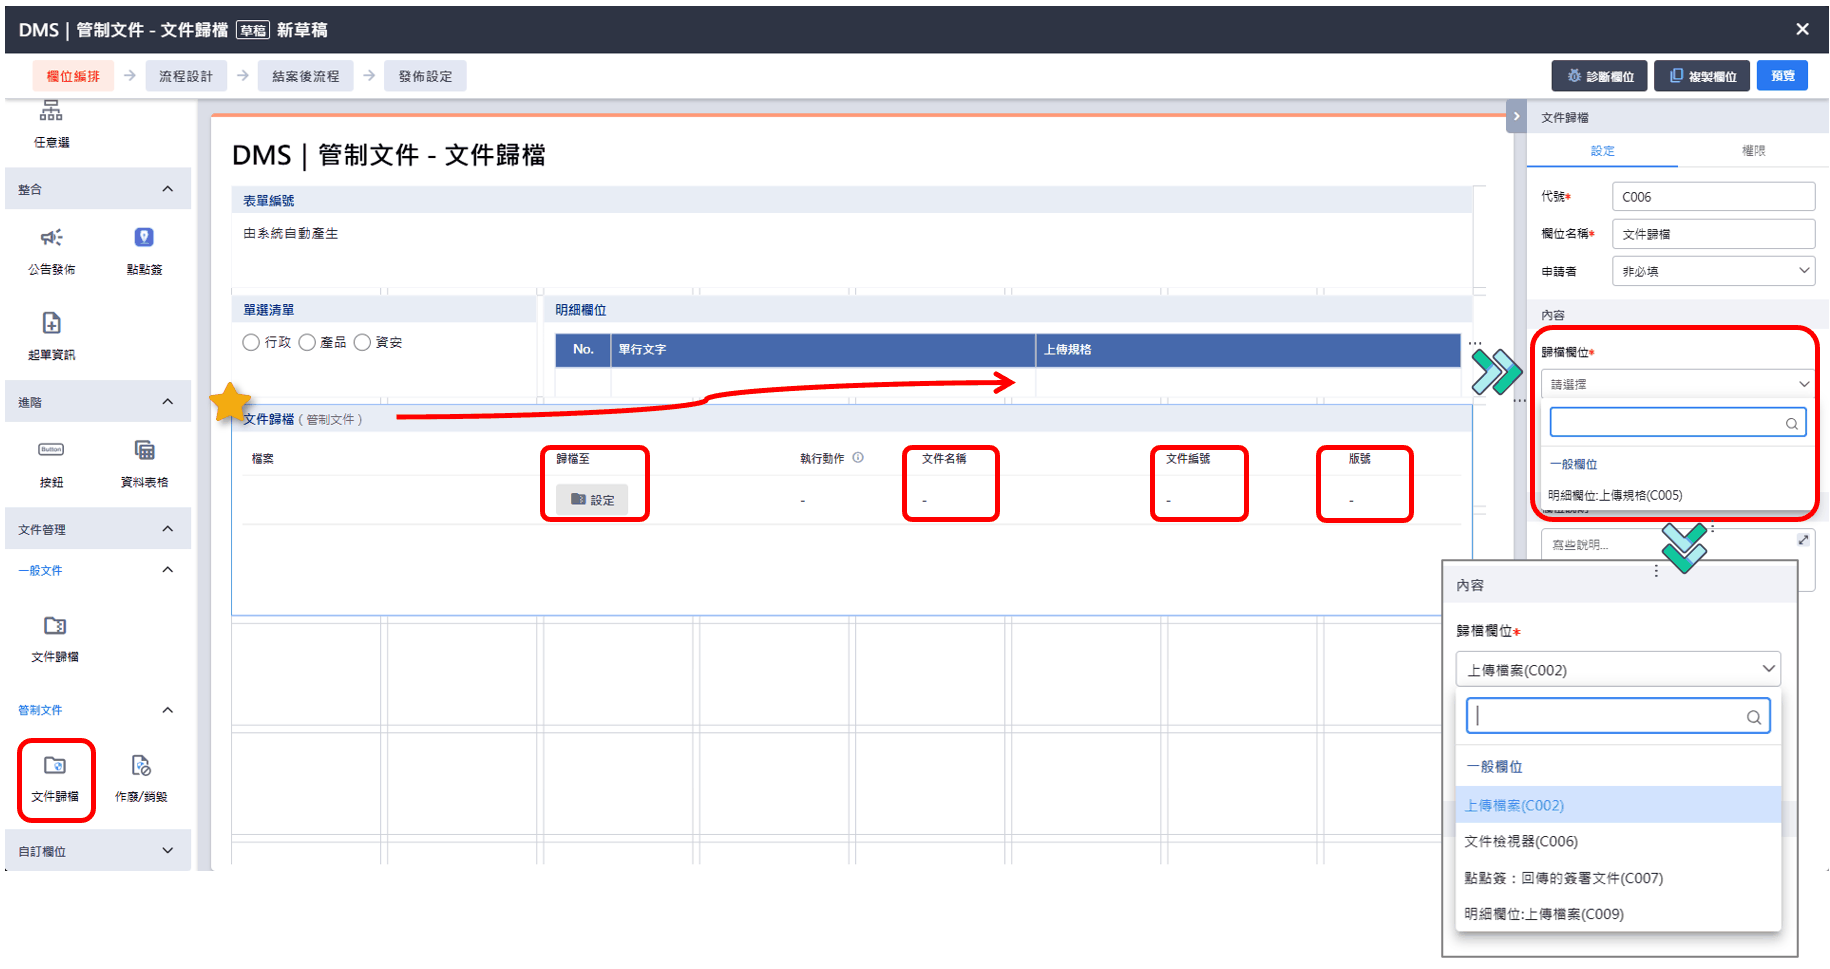Viewport: 1830px width, 969px height.
Task: Click the highlighted 文件歸檔 icon under 管制文件
Action: click(x=55, y=780)
